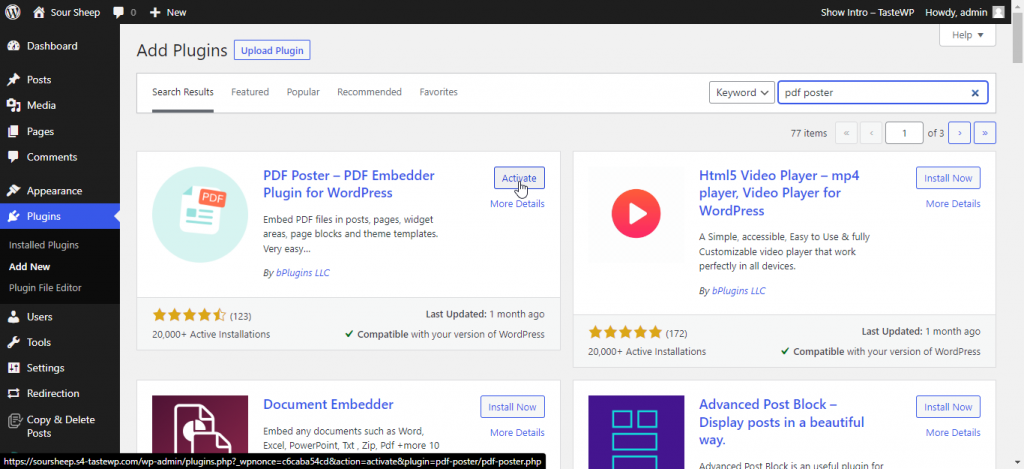Click the Media icon in sidebar
The width and height of the screenshot is (1024, 469).
13,105
